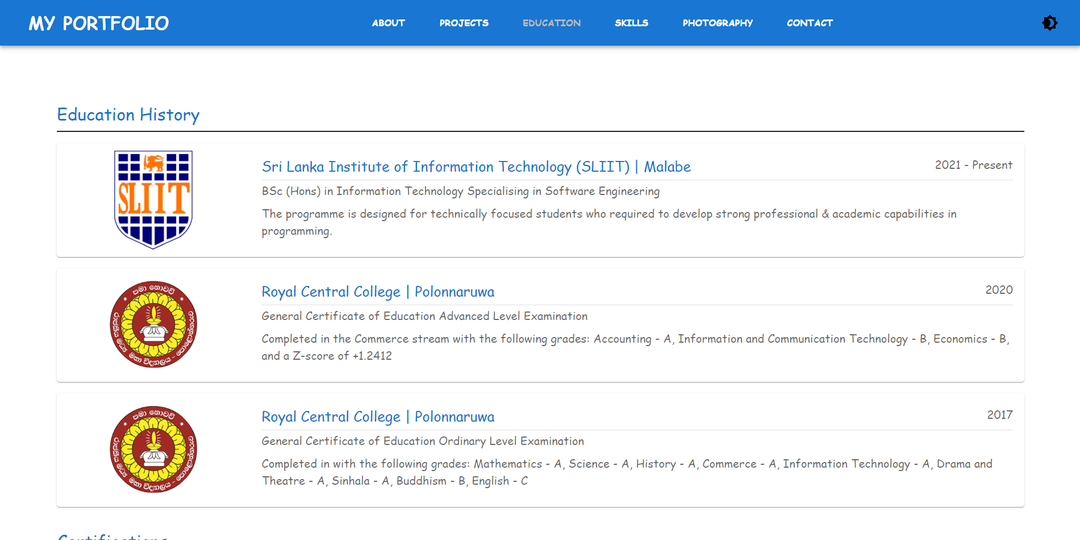Navigate to the Contact section
This screenshot has width=1080, height=540.
809,23
